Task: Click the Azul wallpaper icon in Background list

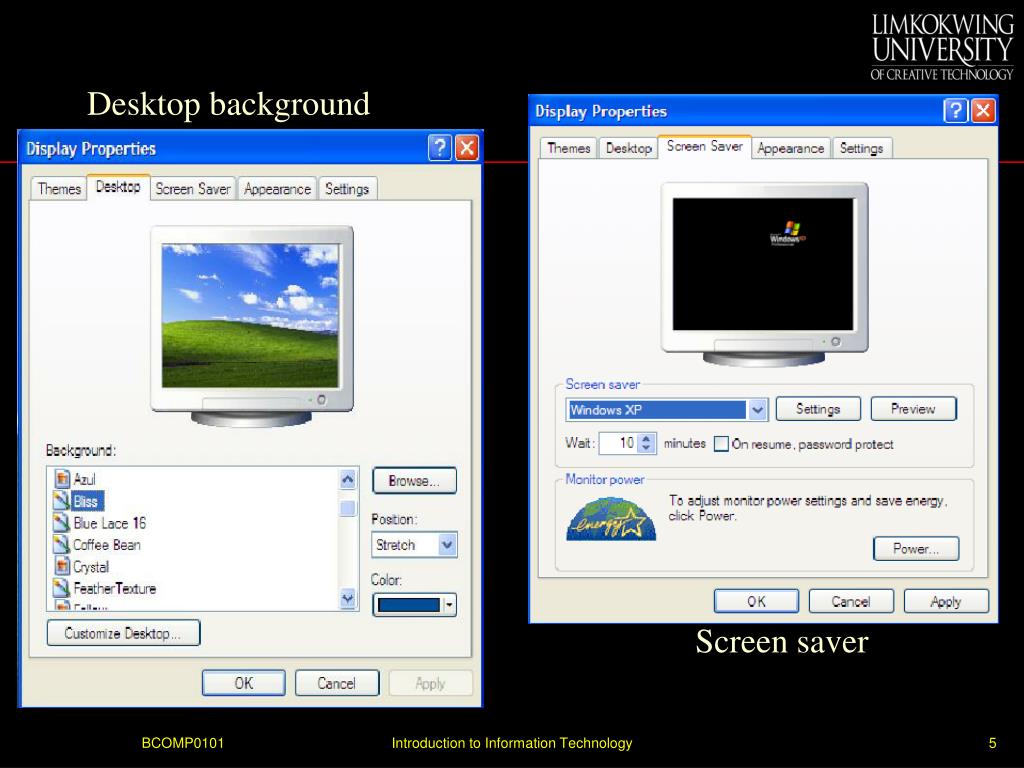Action: [x=62, y=479]
